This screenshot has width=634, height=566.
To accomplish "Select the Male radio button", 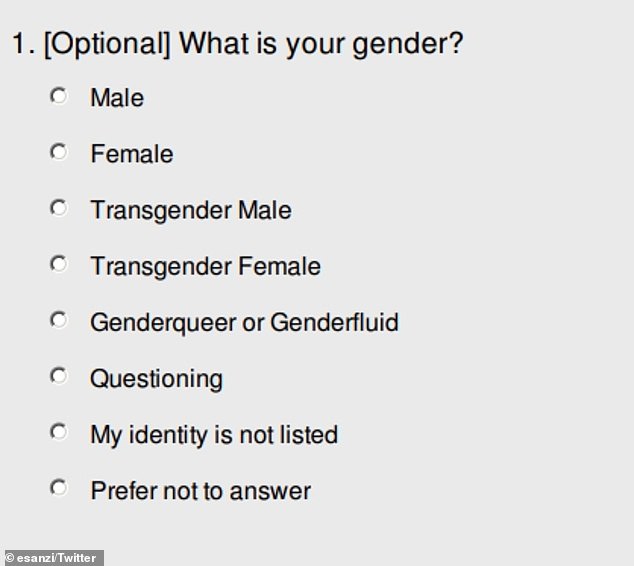I will tap(59, 96).
